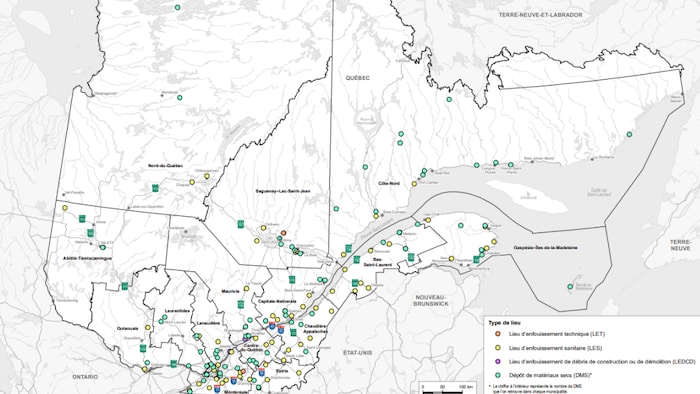Click the Anticosti island label

[x=529, y=196]
